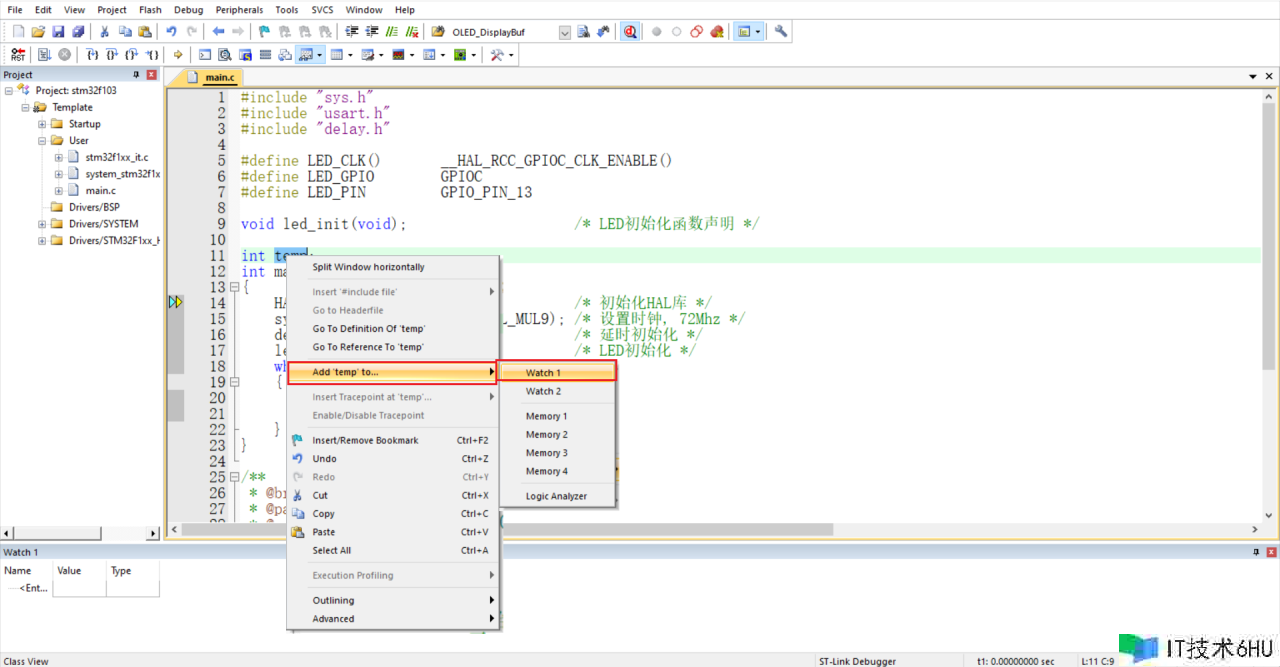Click the RST reset CPU icon

(x=18, y=55)
